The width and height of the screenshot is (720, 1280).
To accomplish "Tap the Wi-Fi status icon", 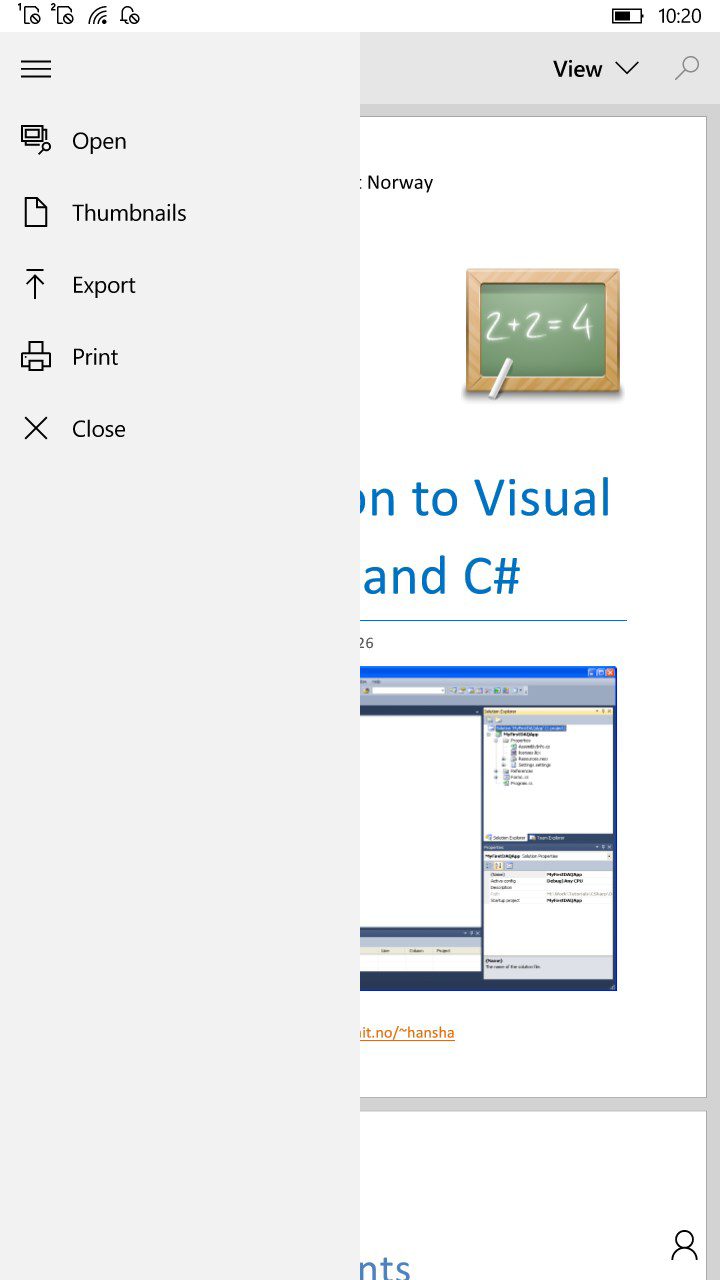I will tap(97, 15).
